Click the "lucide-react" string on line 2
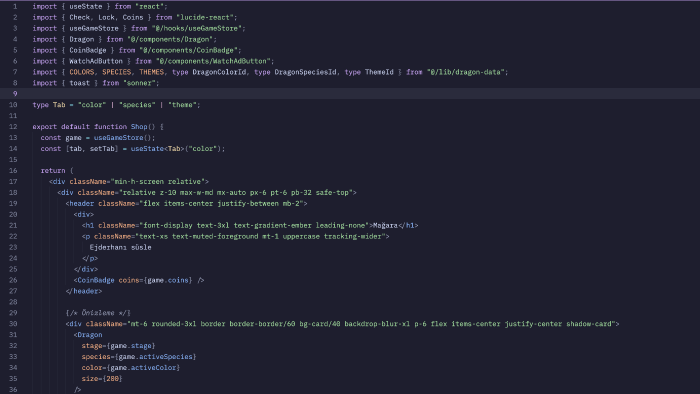Viewport: 700px width, 394px height. (x=205, y=17)
